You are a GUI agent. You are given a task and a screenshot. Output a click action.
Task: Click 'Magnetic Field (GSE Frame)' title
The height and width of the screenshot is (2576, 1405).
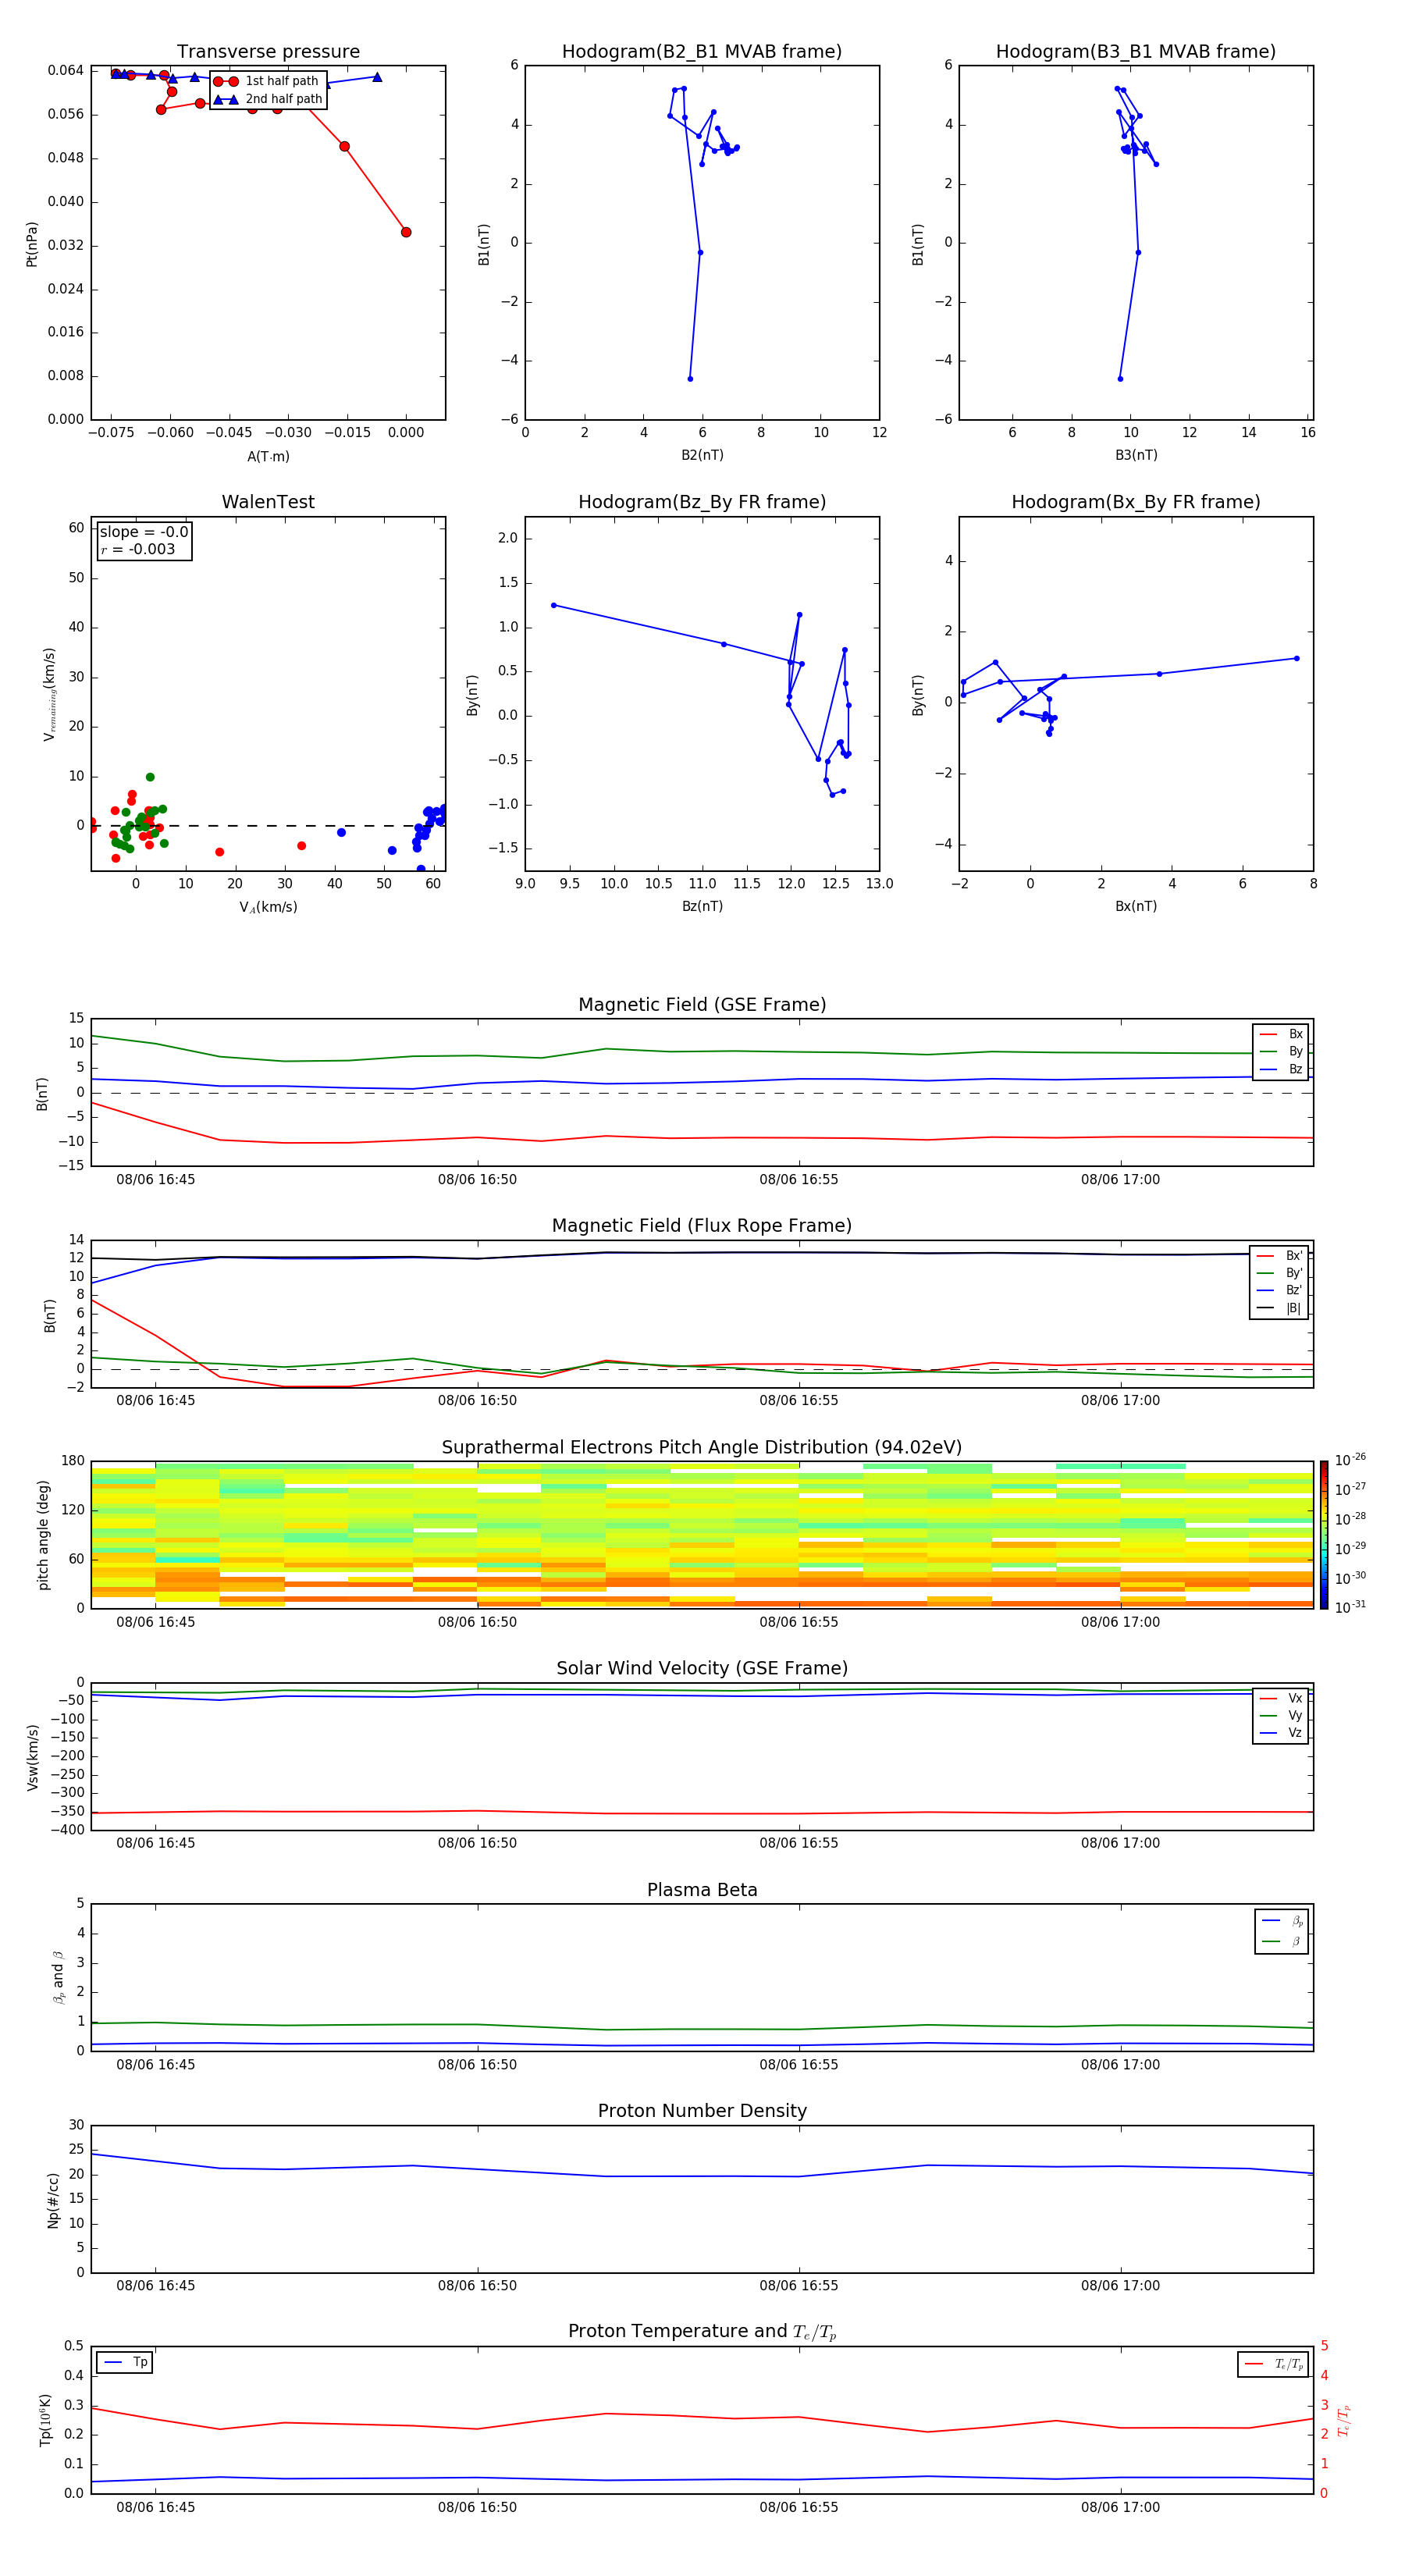click(702, 1005)
